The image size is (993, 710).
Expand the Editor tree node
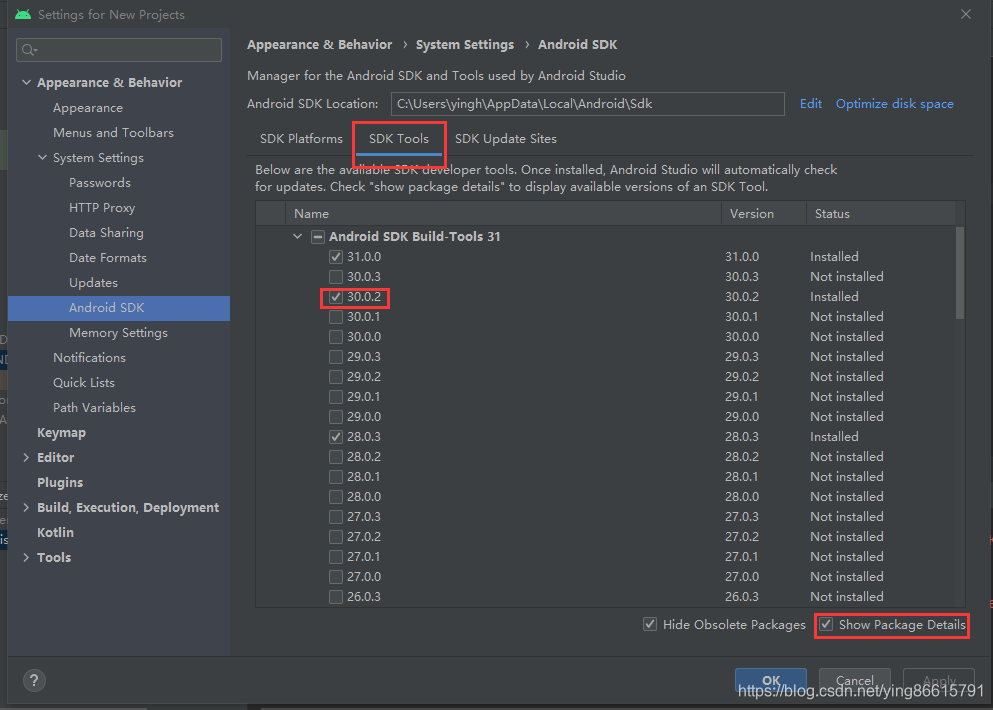tap(26, 457)
